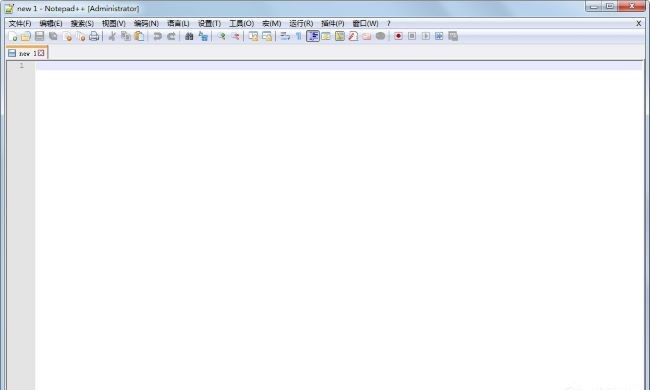
Task: Click the Copy toolbar icon
Action: tap(126, 36)
